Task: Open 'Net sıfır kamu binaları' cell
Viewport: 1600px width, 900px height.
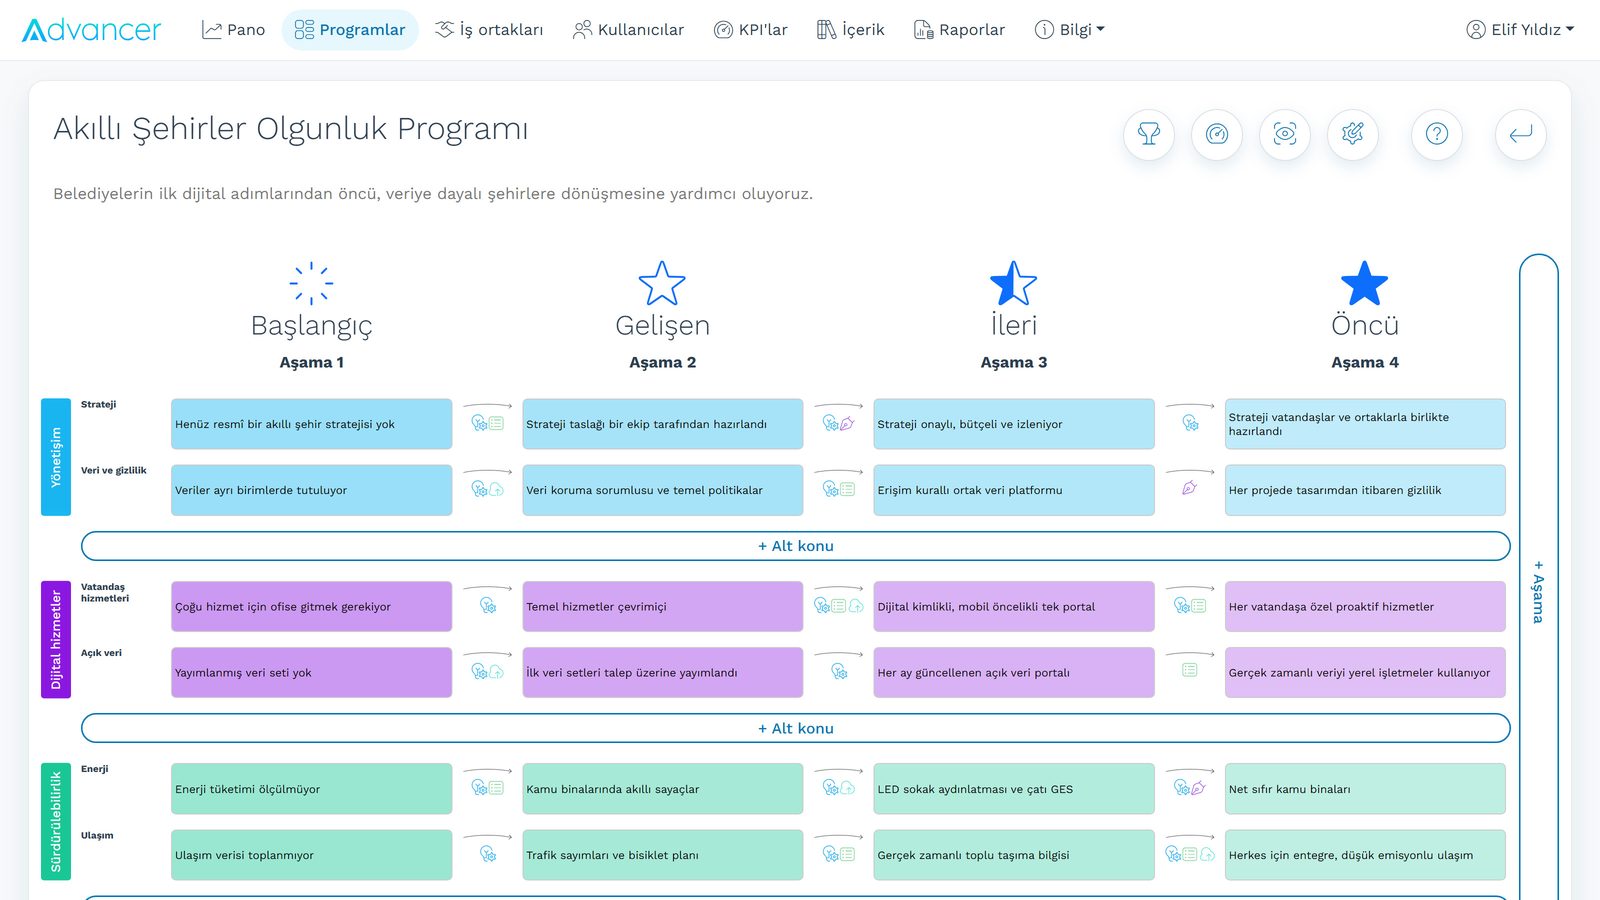Action: 1364,789
